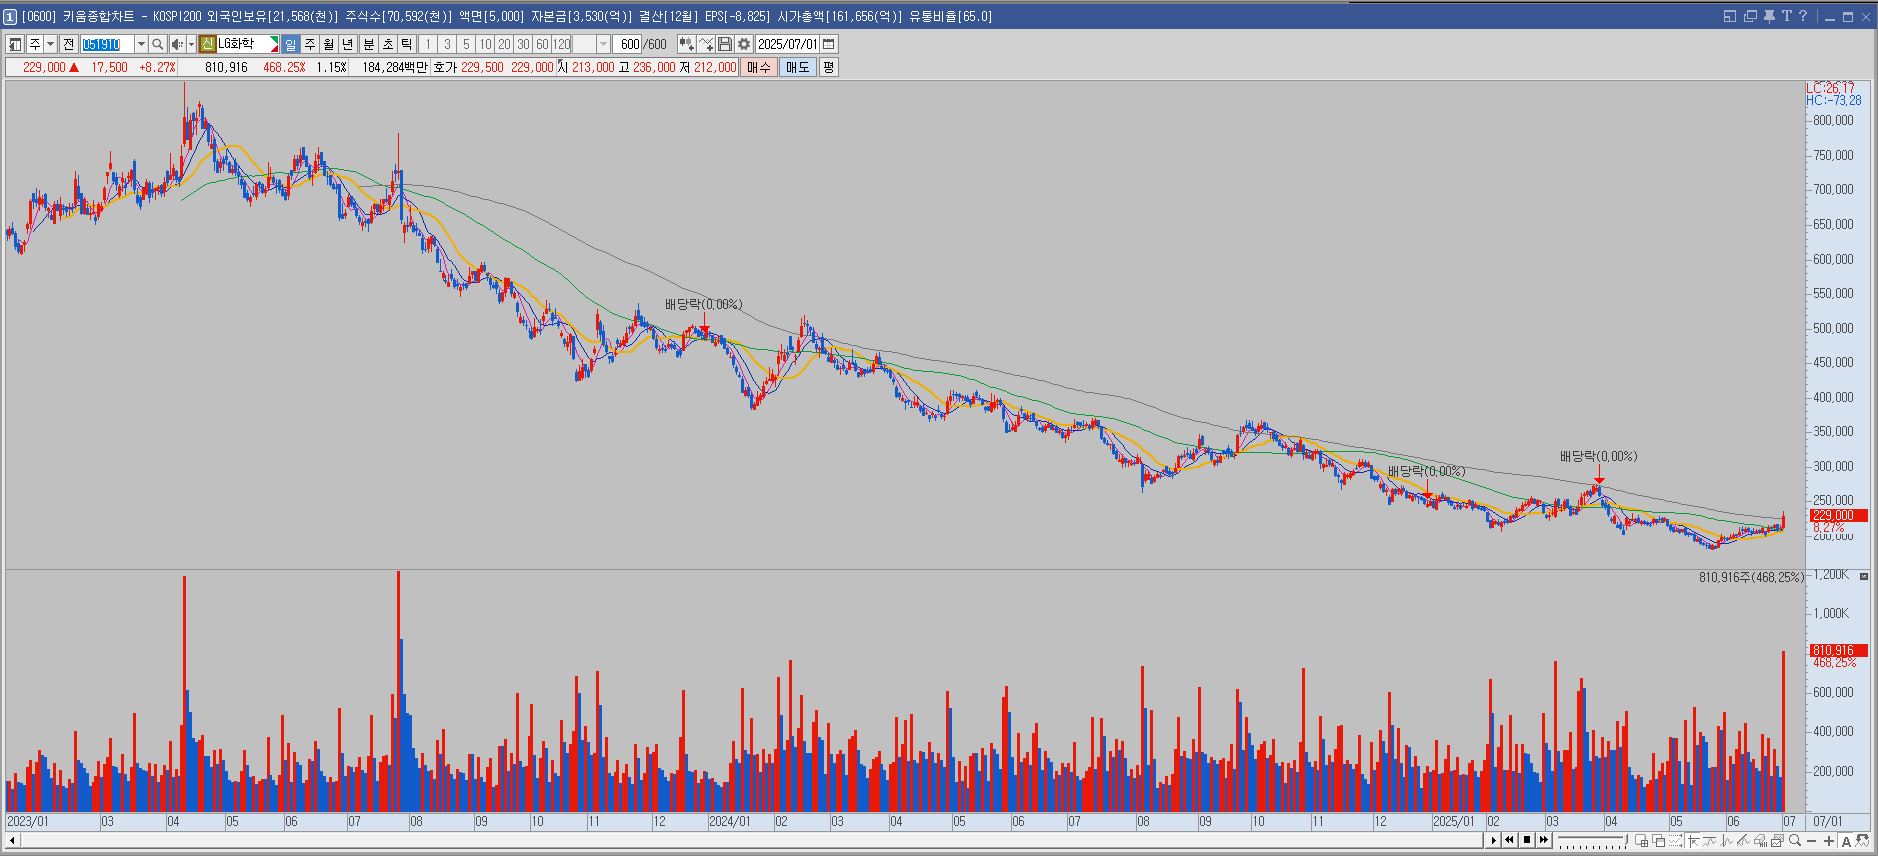This screenshot has height=856, width=1878.
Task: Click the 매수 buy button
Action: (x=759, y=67)
